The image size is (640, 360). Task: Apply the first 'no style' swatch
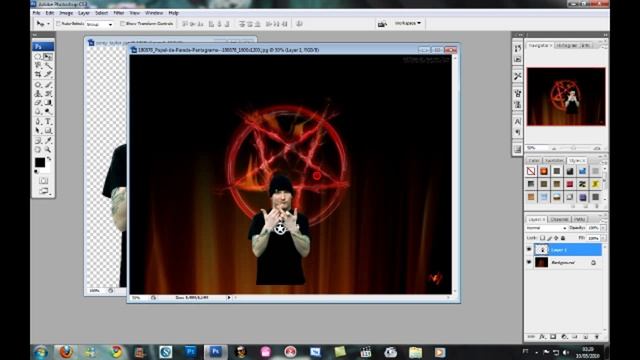point(531,171)
